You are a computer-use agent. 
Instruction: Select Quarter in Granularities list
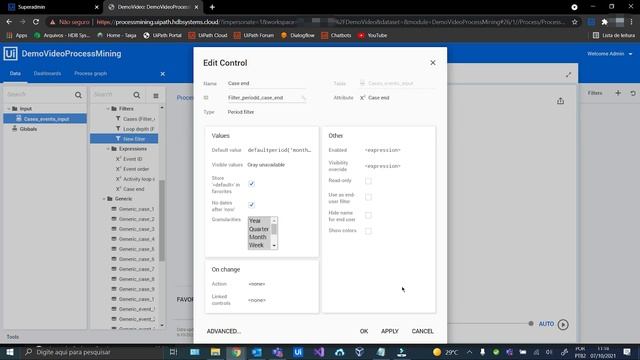pos(259,229)
